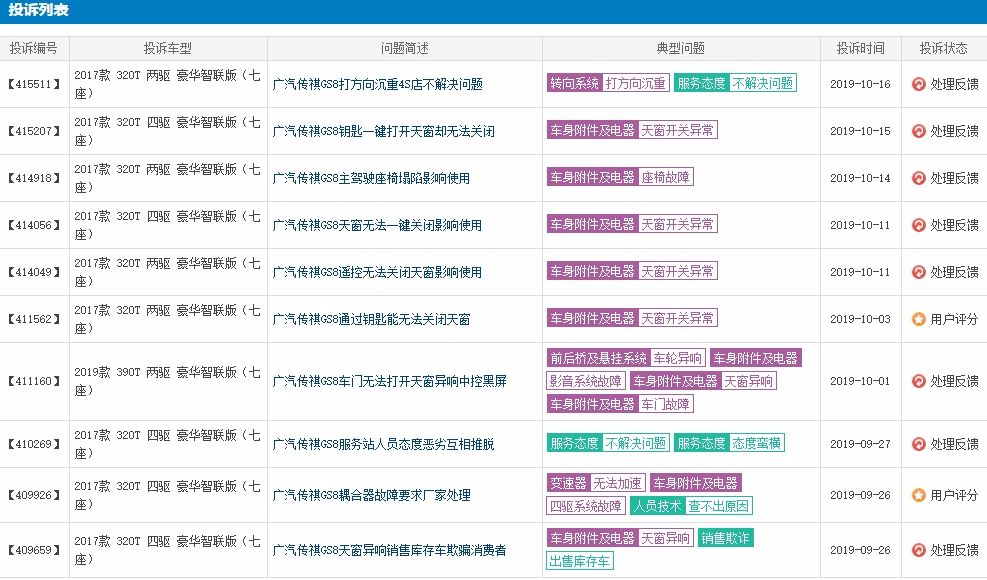Click 服务态度 不解决问题 tag in row 410269
Image resolution: width=987 pixels, height=580 pixels.
[x=608, y=443]
